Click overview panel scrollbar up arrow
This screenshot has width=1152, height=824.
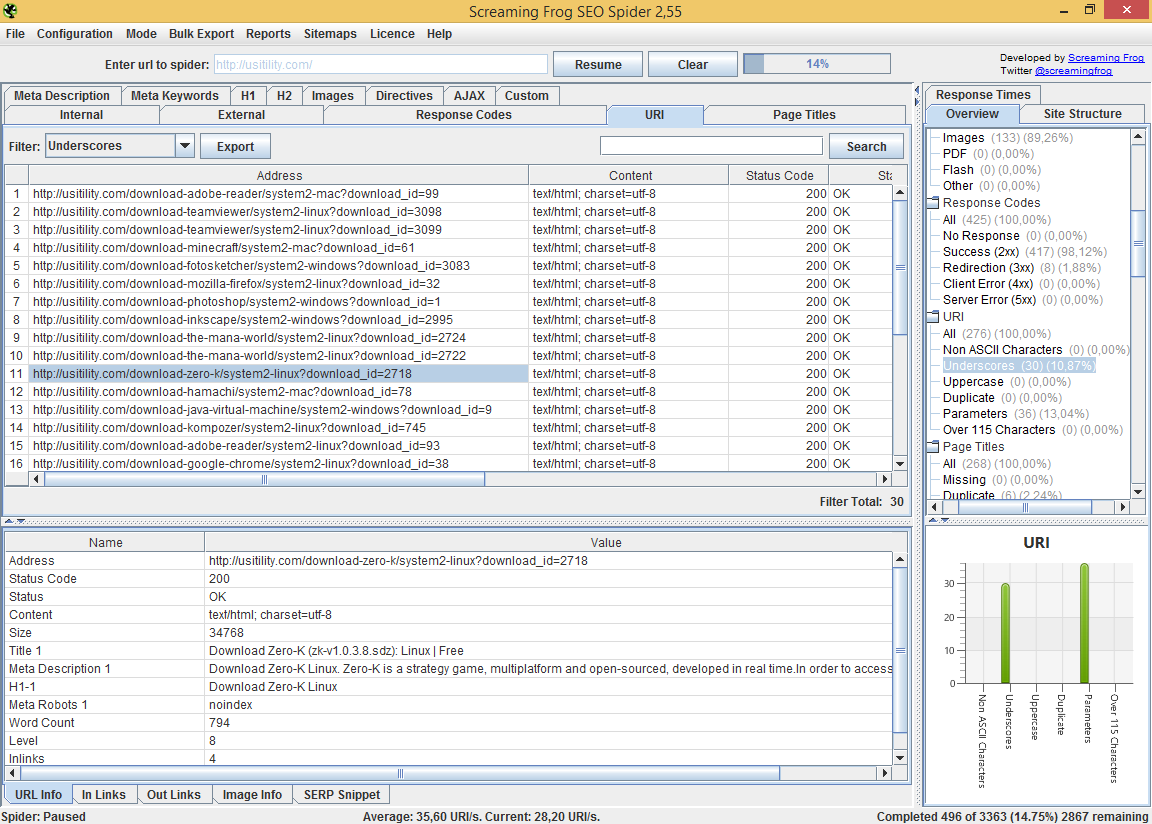point(1138,137)
